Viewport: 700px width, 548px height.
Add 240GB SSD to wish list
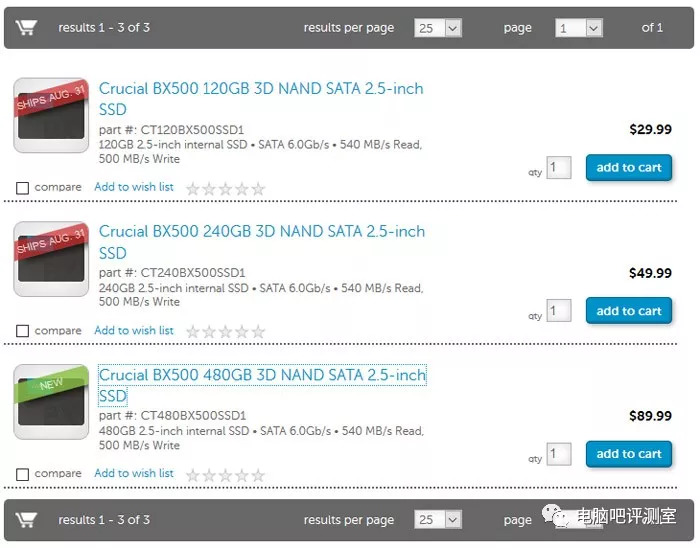click(134, 330)
